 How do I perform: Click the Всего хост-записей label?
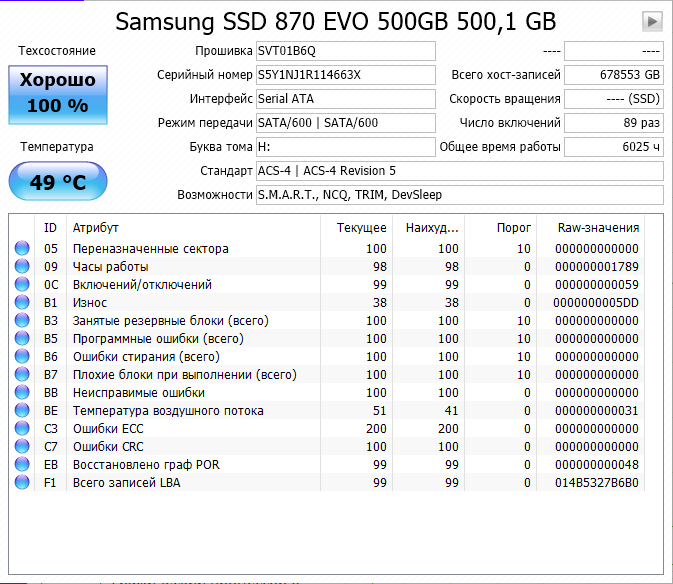click(506, 75)
